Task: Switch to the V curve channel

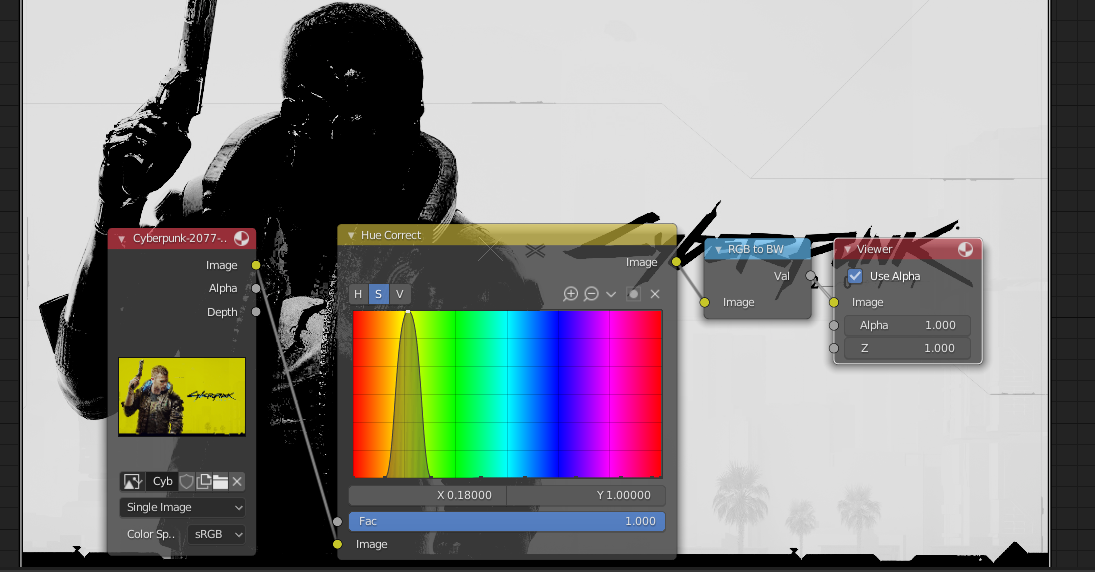Action: [x=399, y=294]
